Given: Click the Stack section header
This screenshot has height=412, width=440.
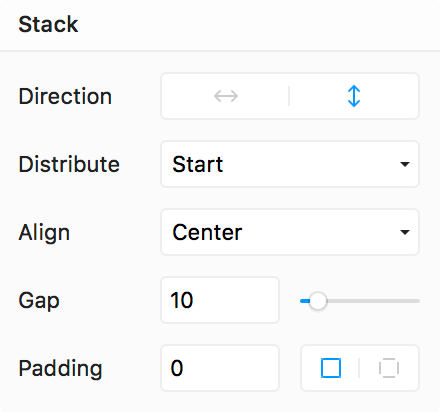Looking at the screenshot, I should pyautogui.click(x=48, y=24).
